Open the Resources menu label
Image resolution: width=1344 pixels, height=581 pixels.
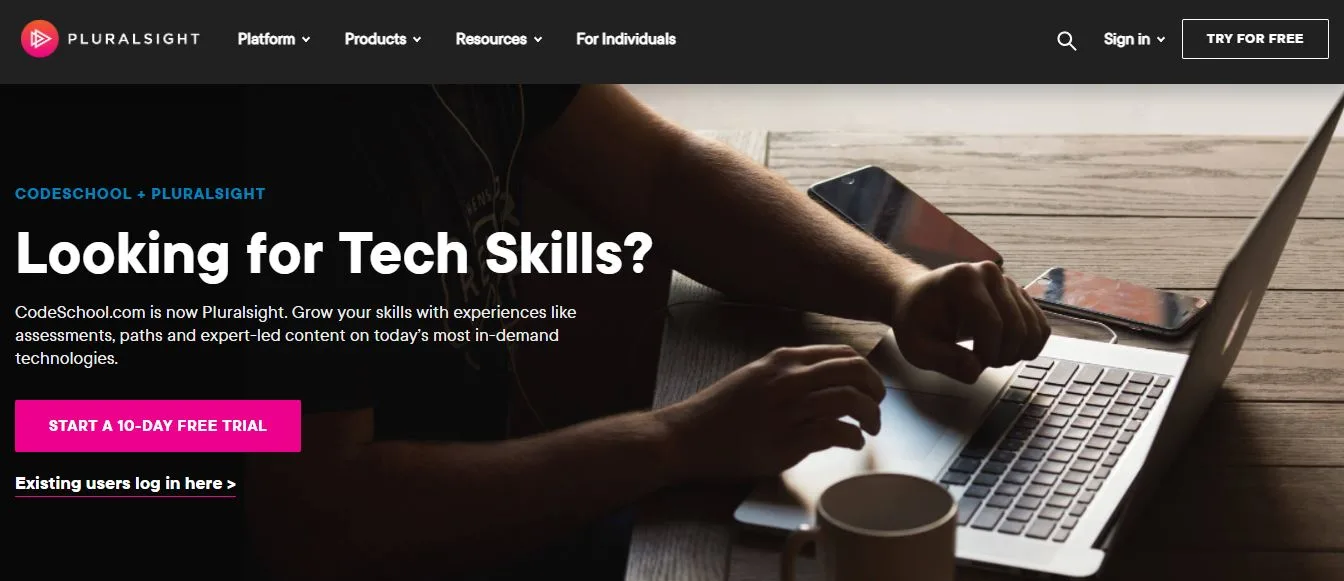(491, 39)
